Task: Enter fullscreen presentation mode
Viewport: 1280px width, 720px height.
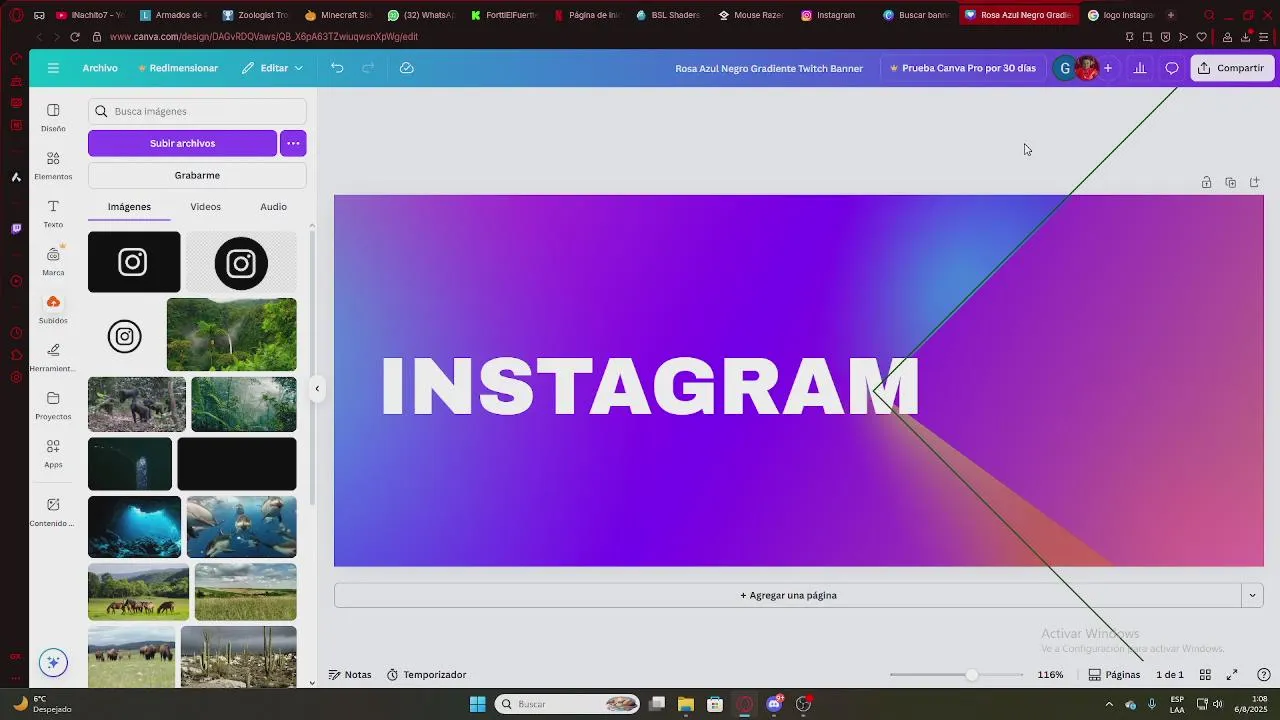Action: pos(1232,675)
